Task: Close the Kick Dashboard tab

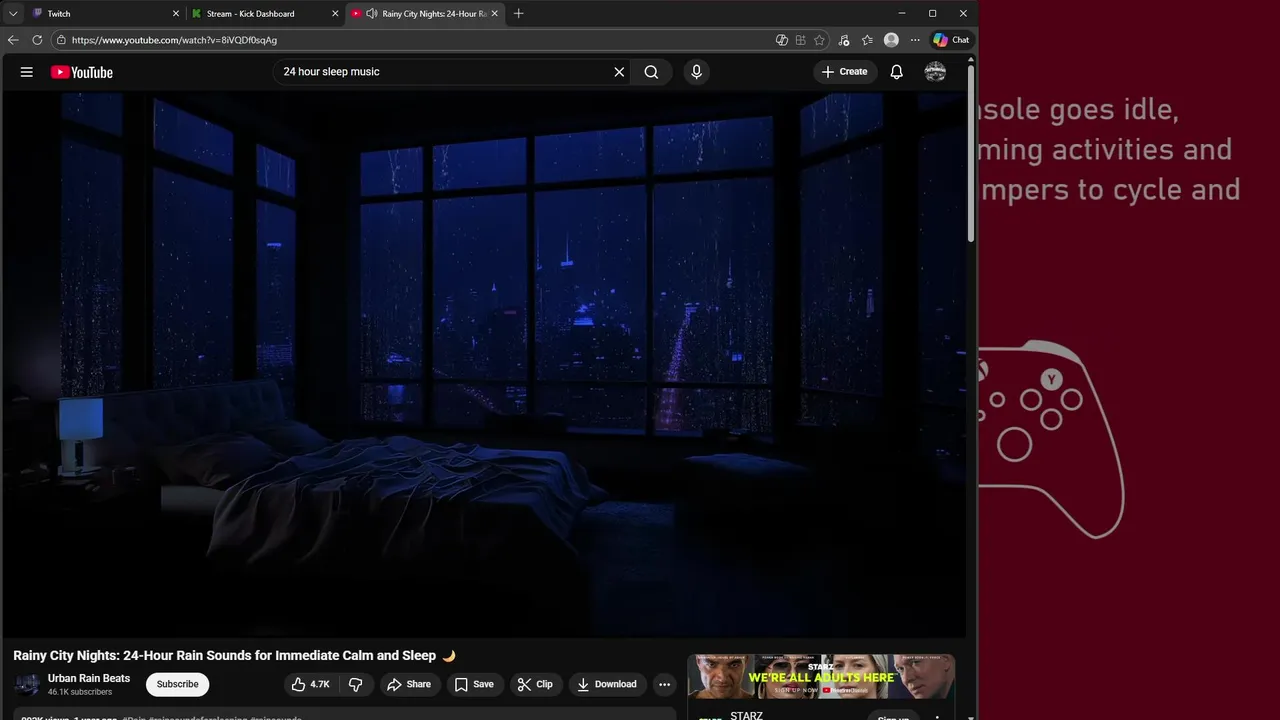Action: pos(335,14)
